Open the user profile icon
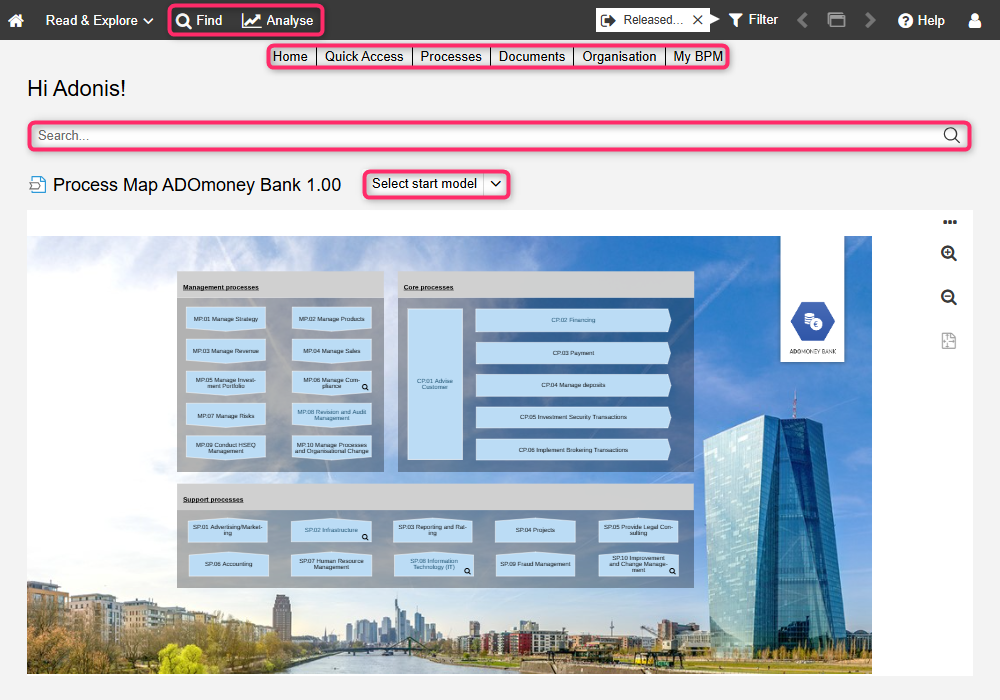Screen dimensions: 1000x700 [975, 20]
